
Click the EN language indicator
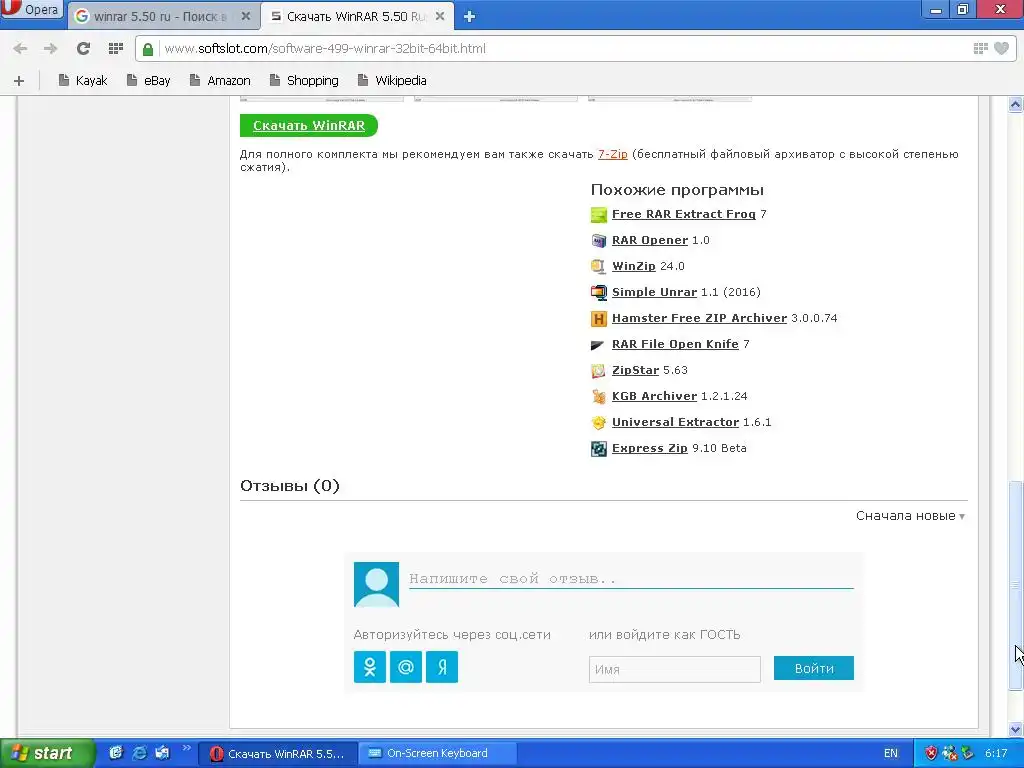(891, 754)
